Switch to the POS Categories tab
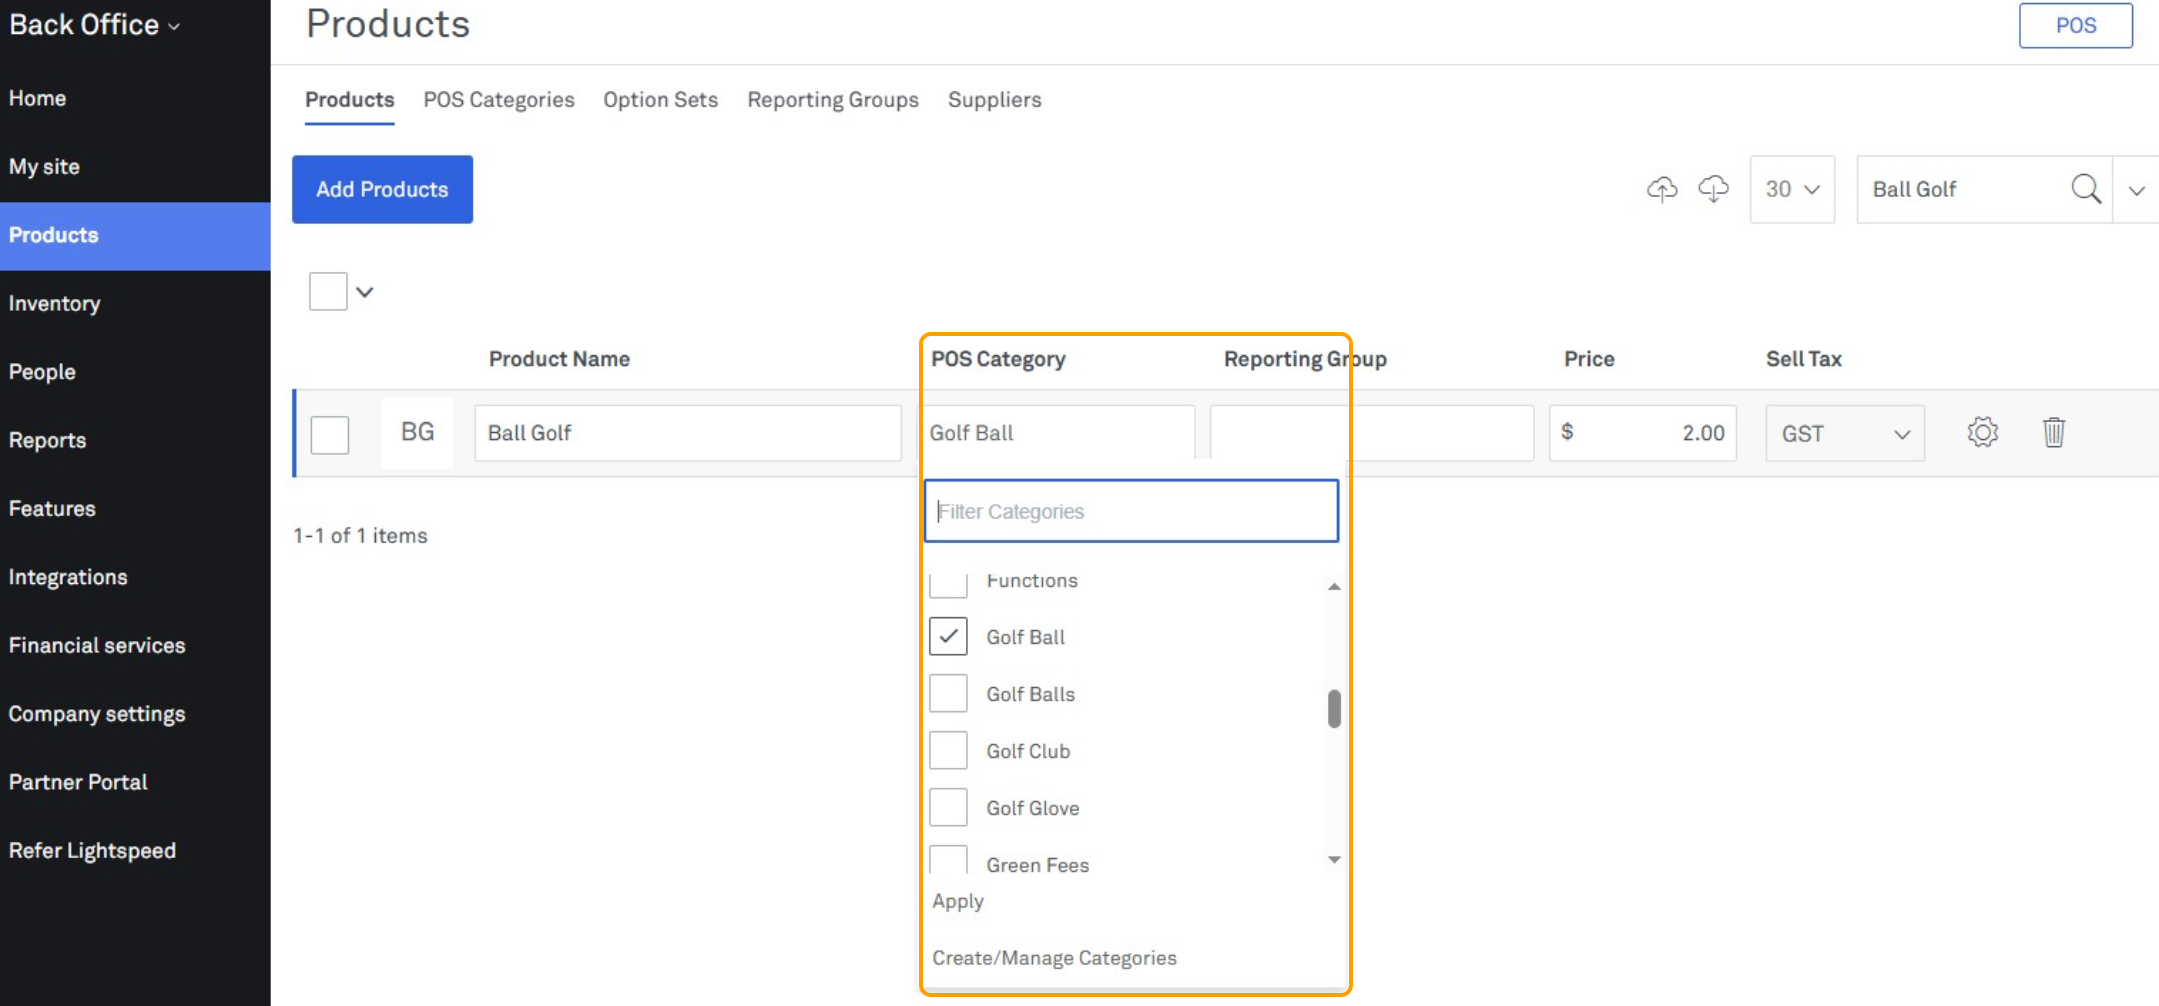Viewport: 2159px width, 1006px height. click(498, 100)
